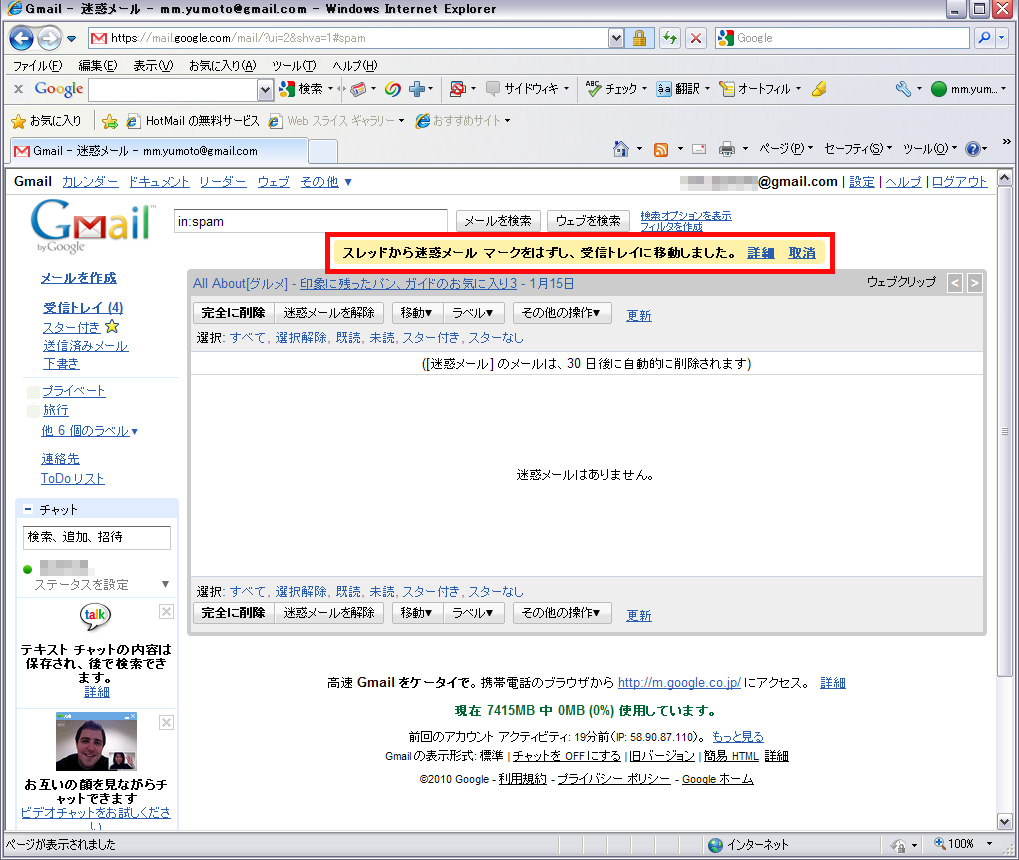Click ログアウト link

[x=959, y=182]
